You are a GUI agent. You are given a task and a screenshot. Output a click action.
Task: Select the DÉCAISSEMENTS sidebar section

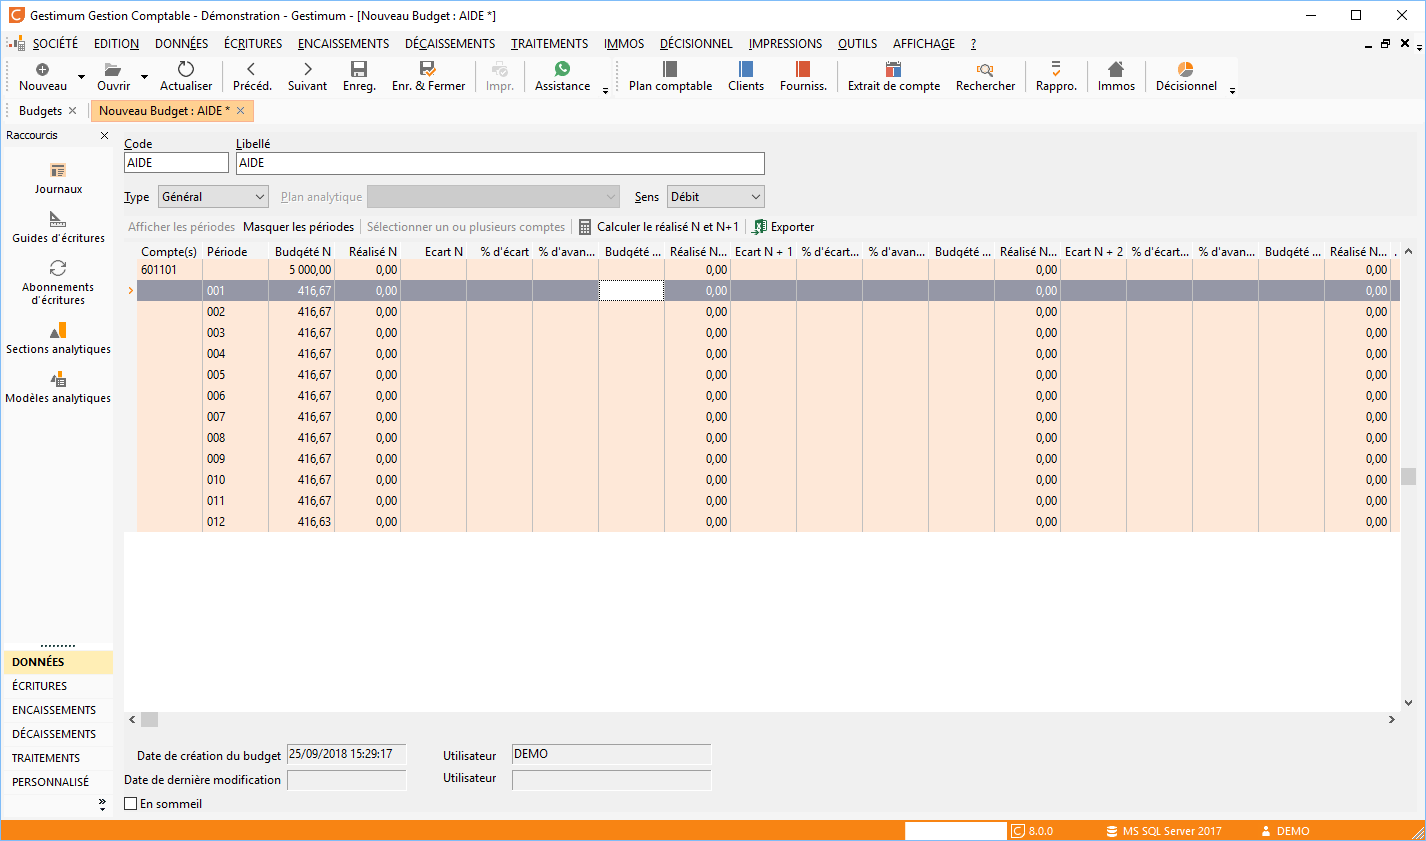coord(58,734)
